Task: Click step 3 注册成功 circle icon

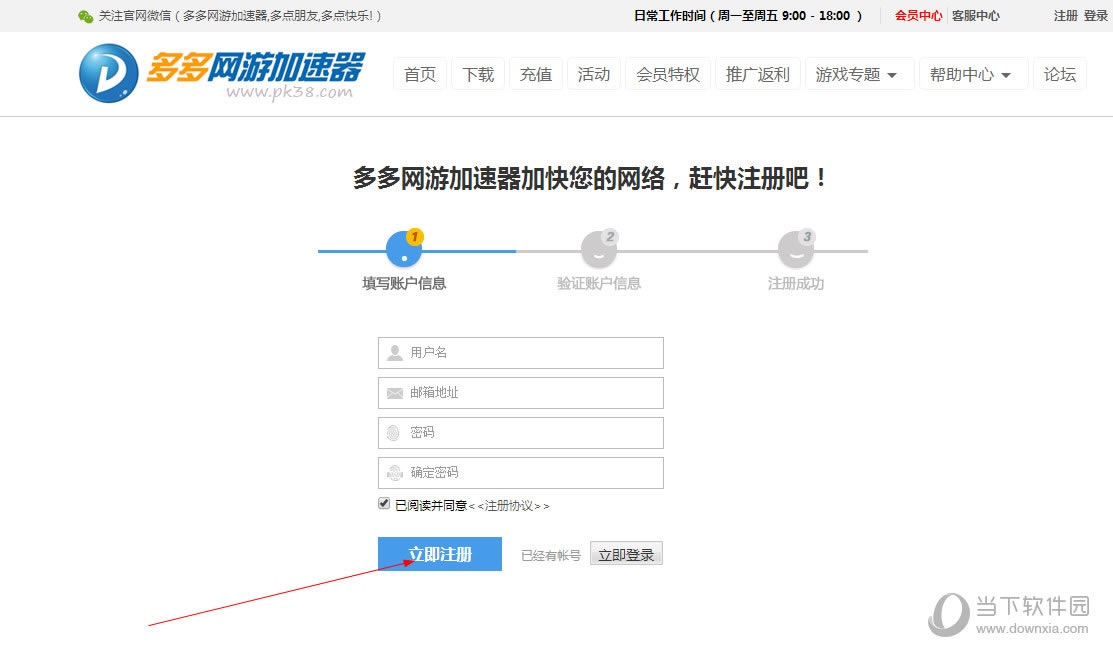Action: pos(796,248)
